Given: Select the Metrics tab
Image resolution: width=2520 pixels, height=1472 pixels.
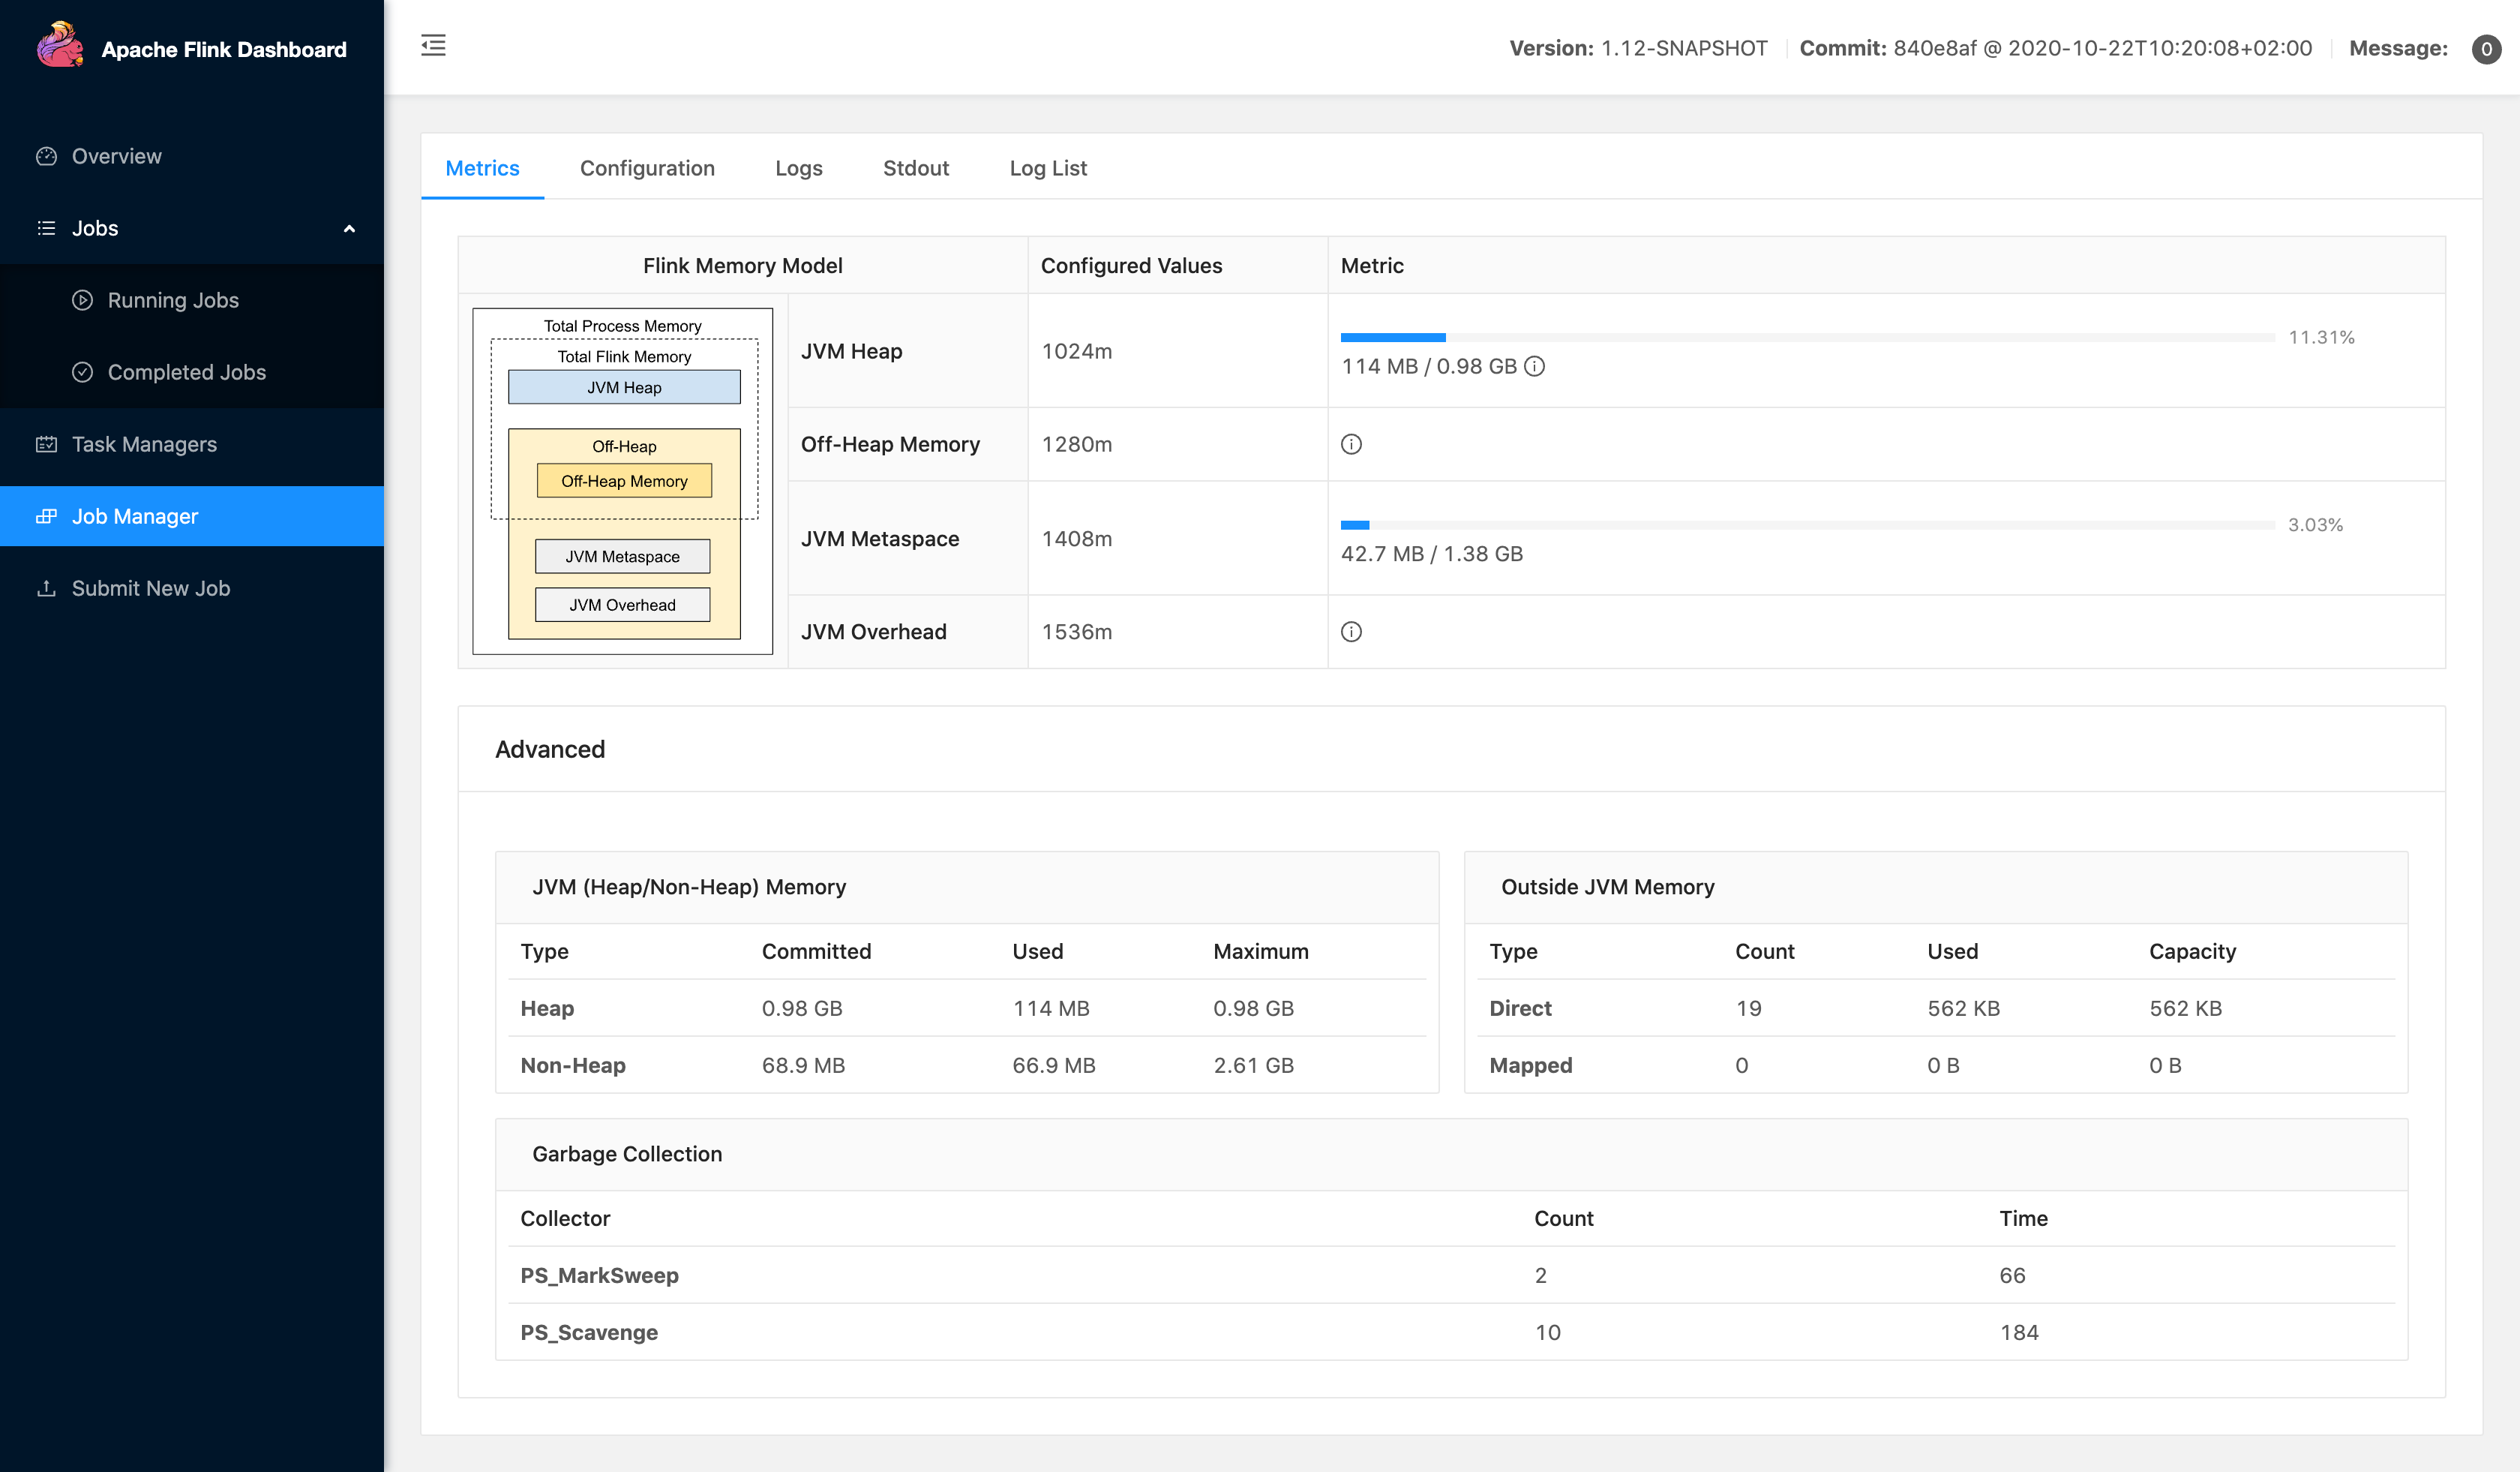Looking at the screenshot, I should [482, 168].
